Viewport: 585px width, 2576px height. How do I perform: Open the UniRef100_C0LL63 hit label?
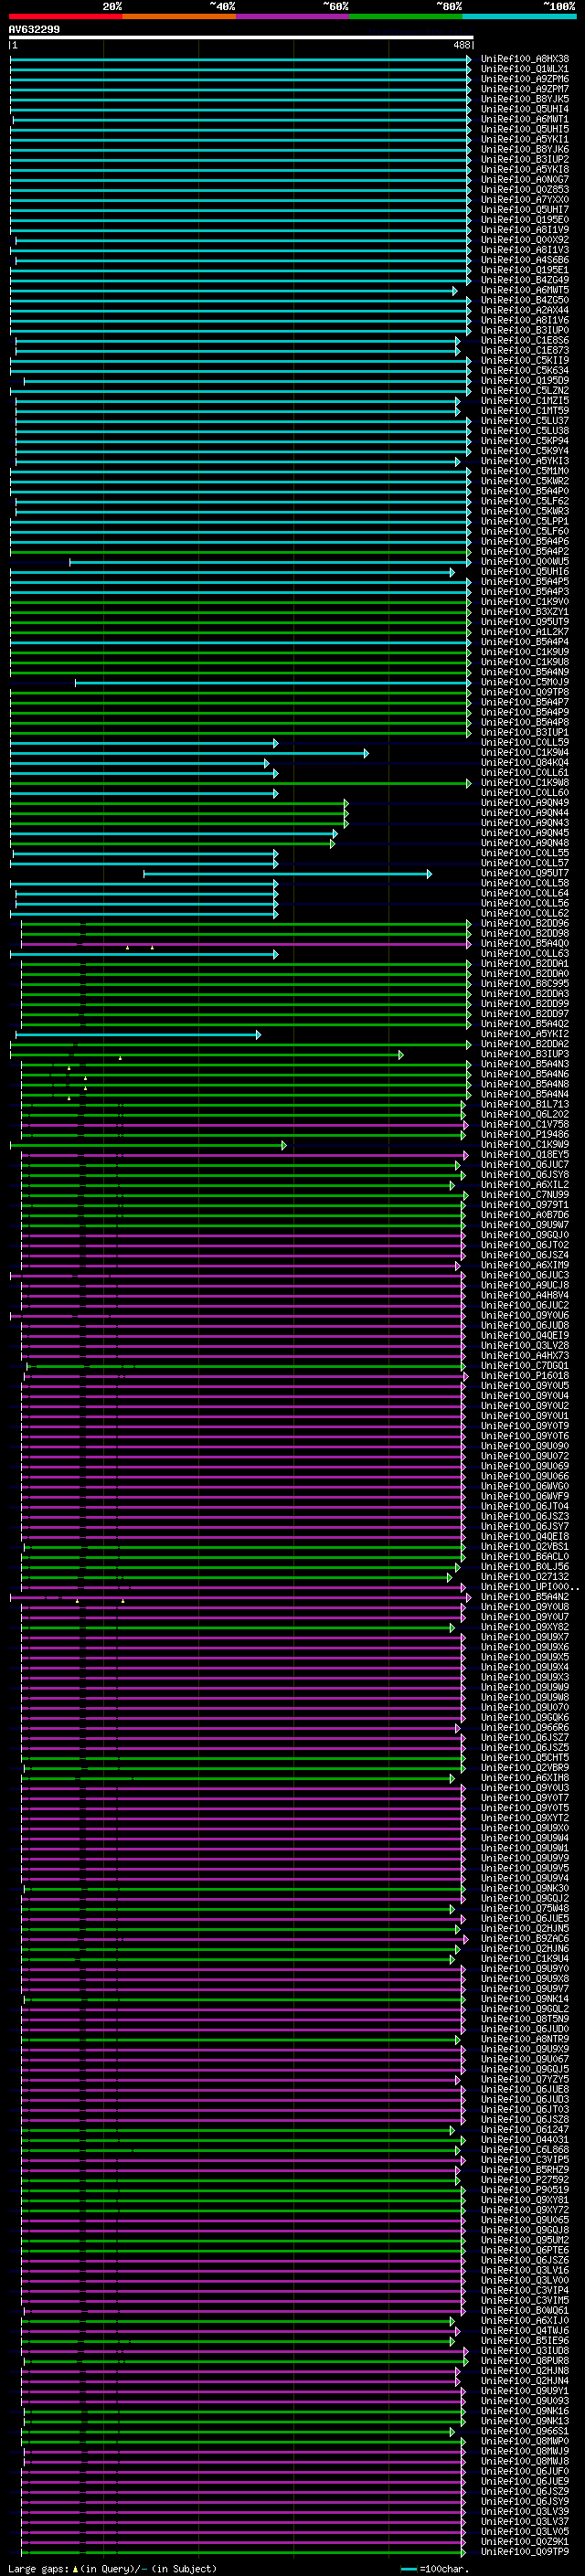(524, 954)
